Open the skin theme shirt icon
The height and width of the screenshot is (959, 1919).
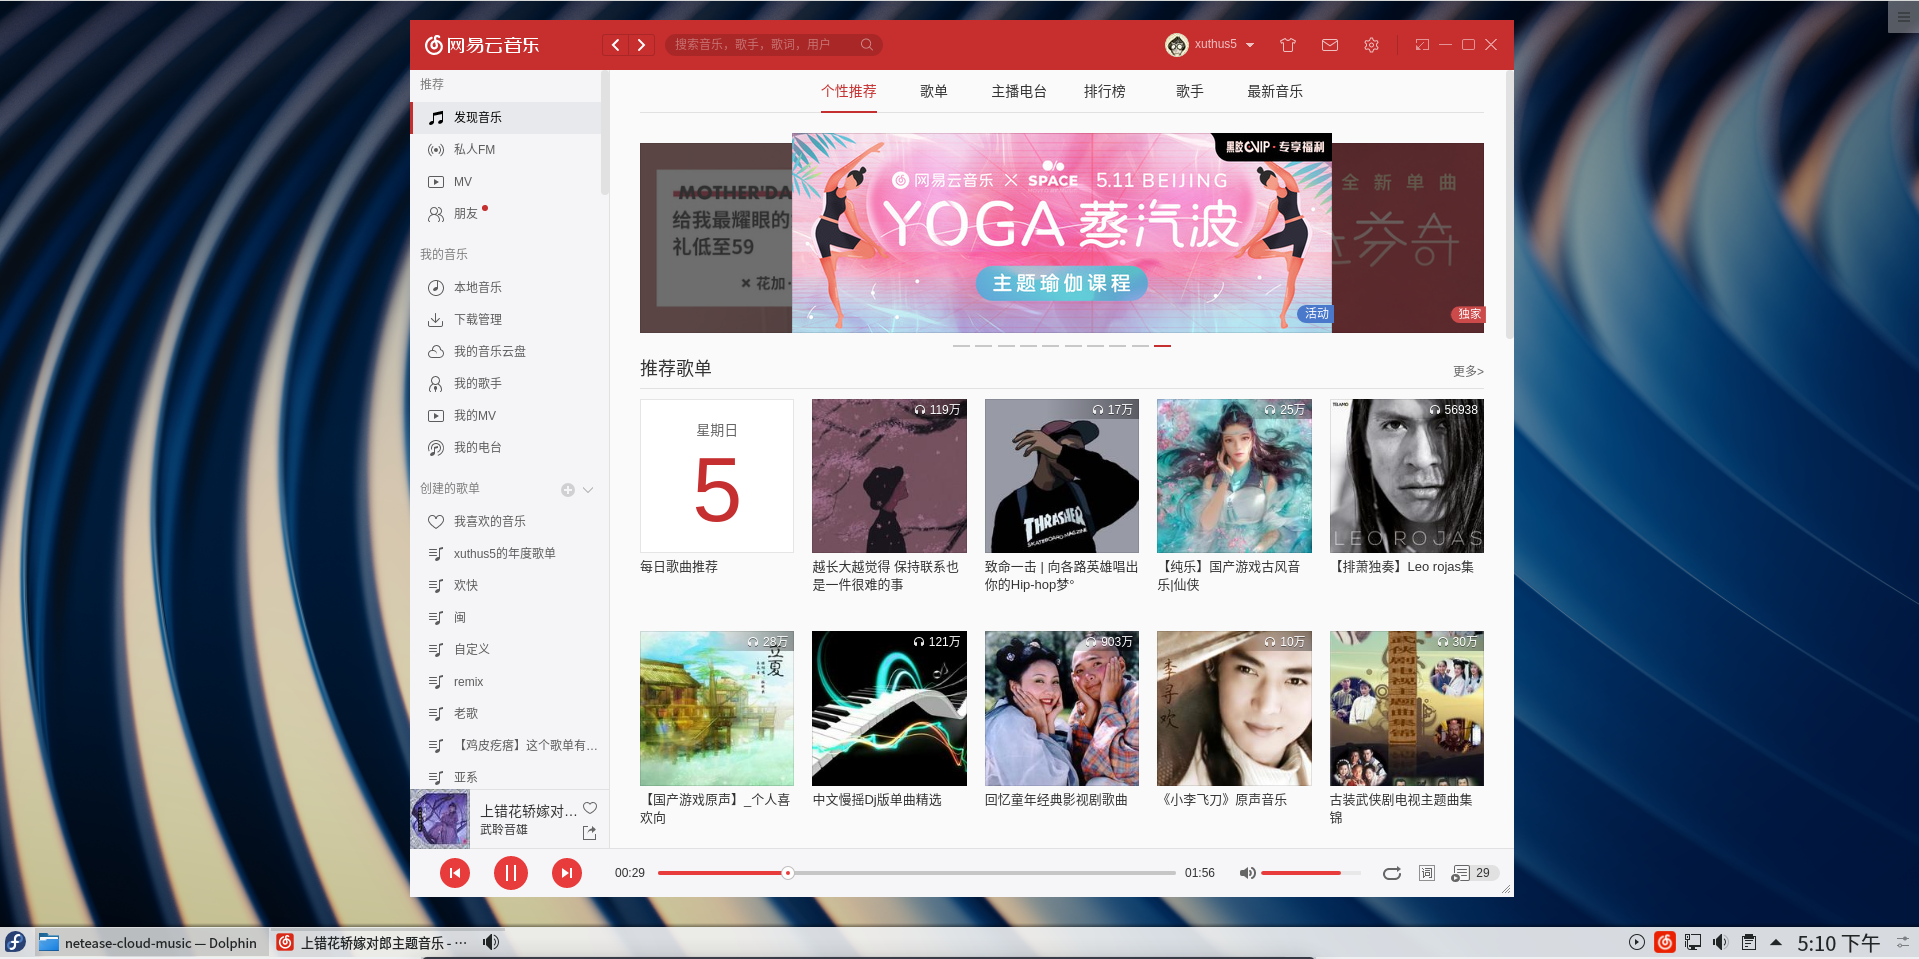tap(1288, 45)
